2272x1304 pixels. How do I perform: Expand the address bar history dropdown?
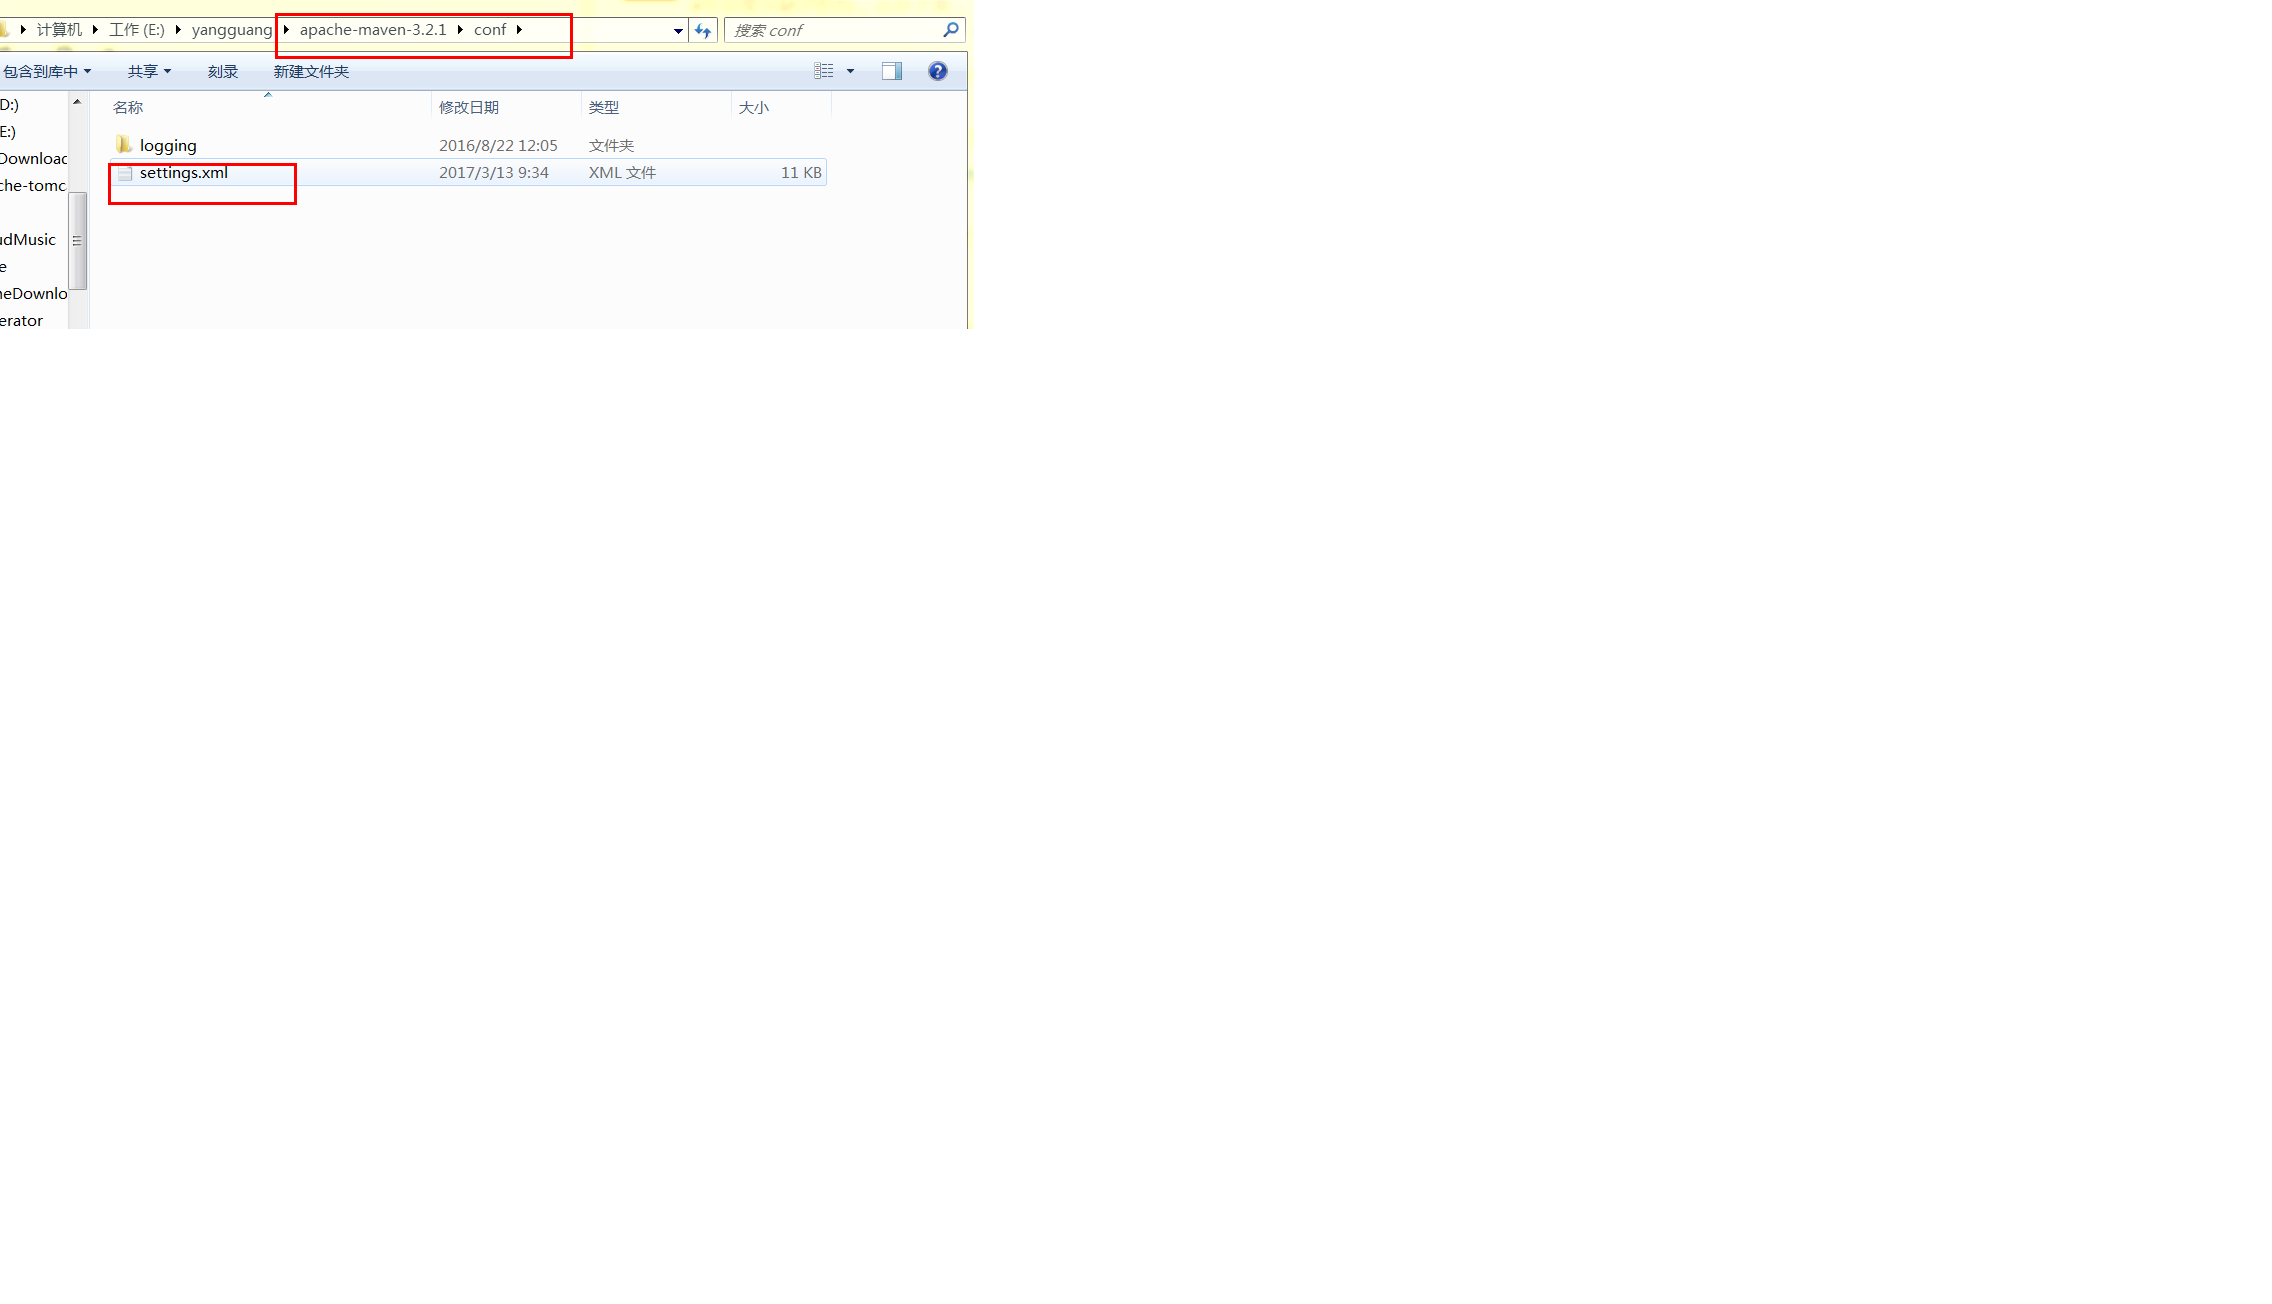click(x=678, y=31)
